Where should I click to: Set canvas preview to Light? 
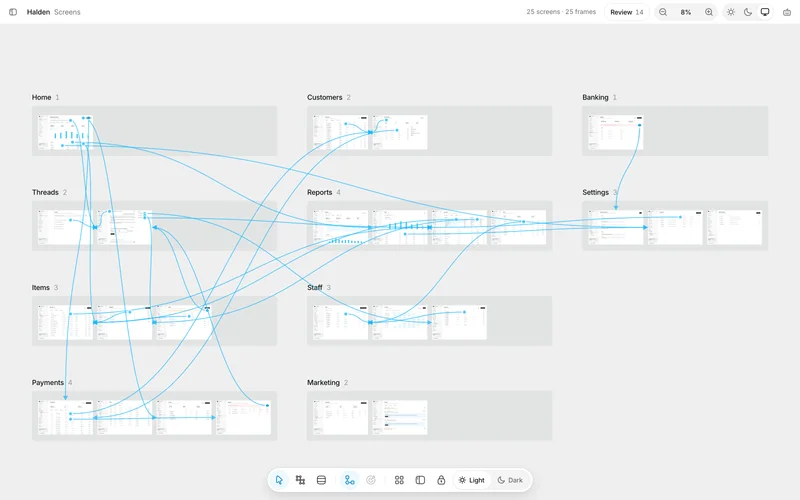click(x=471, y=480)
